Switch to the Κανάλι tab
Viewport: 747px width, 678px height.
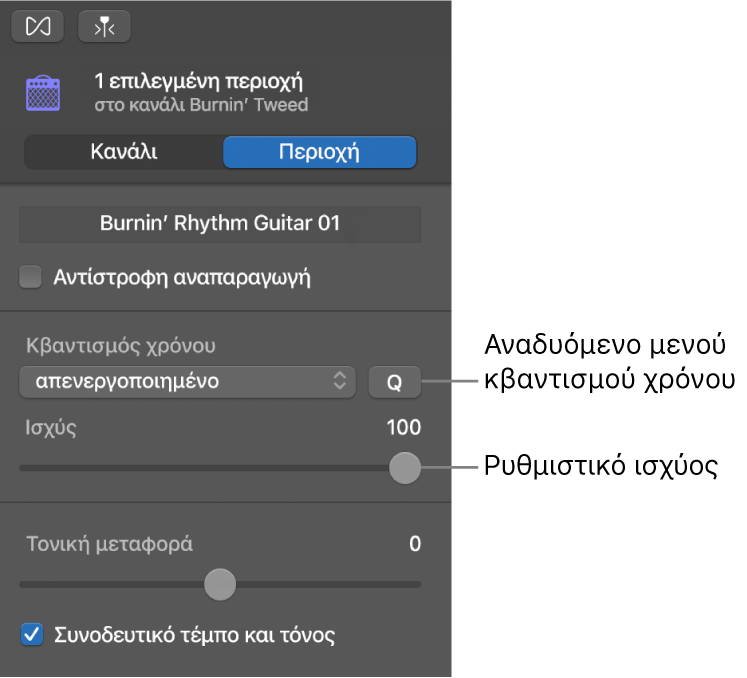click(x=123, y=152)
